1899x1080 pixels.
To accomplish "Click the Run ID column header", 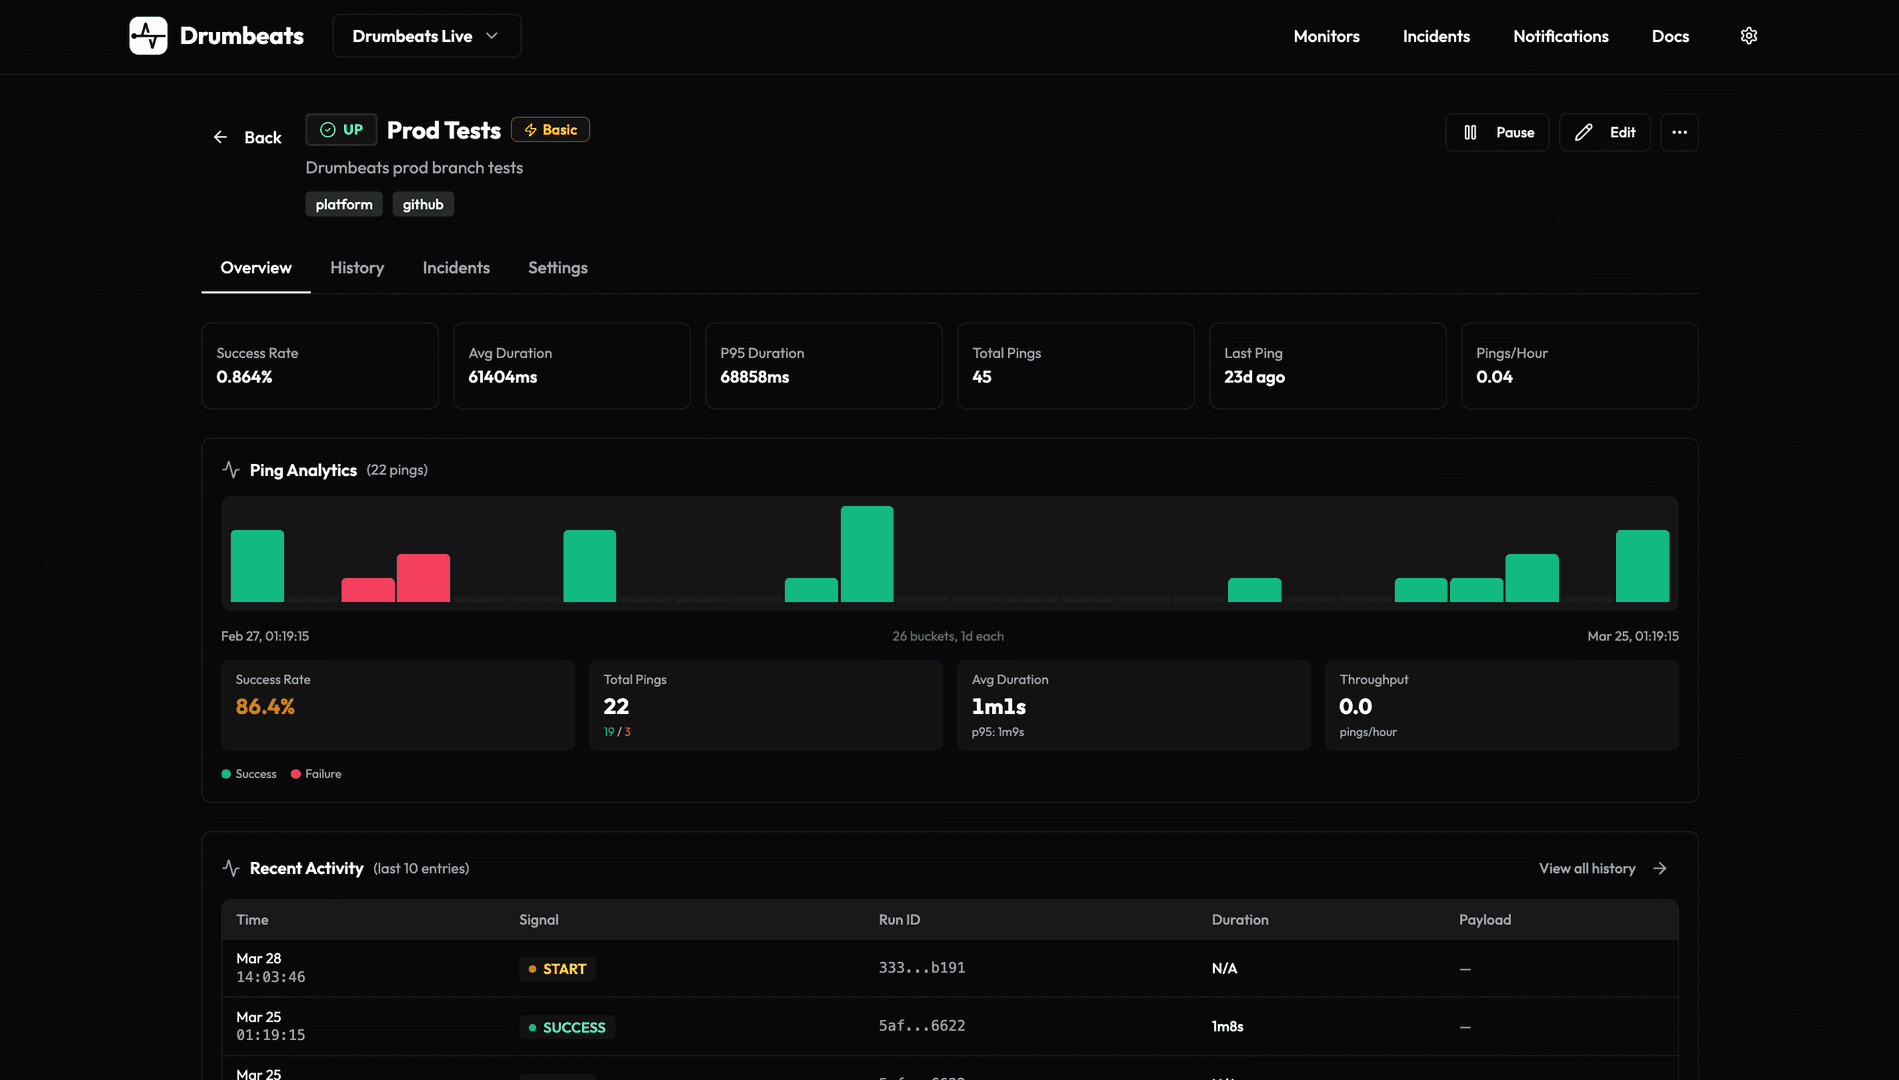I will click(899, 920).
